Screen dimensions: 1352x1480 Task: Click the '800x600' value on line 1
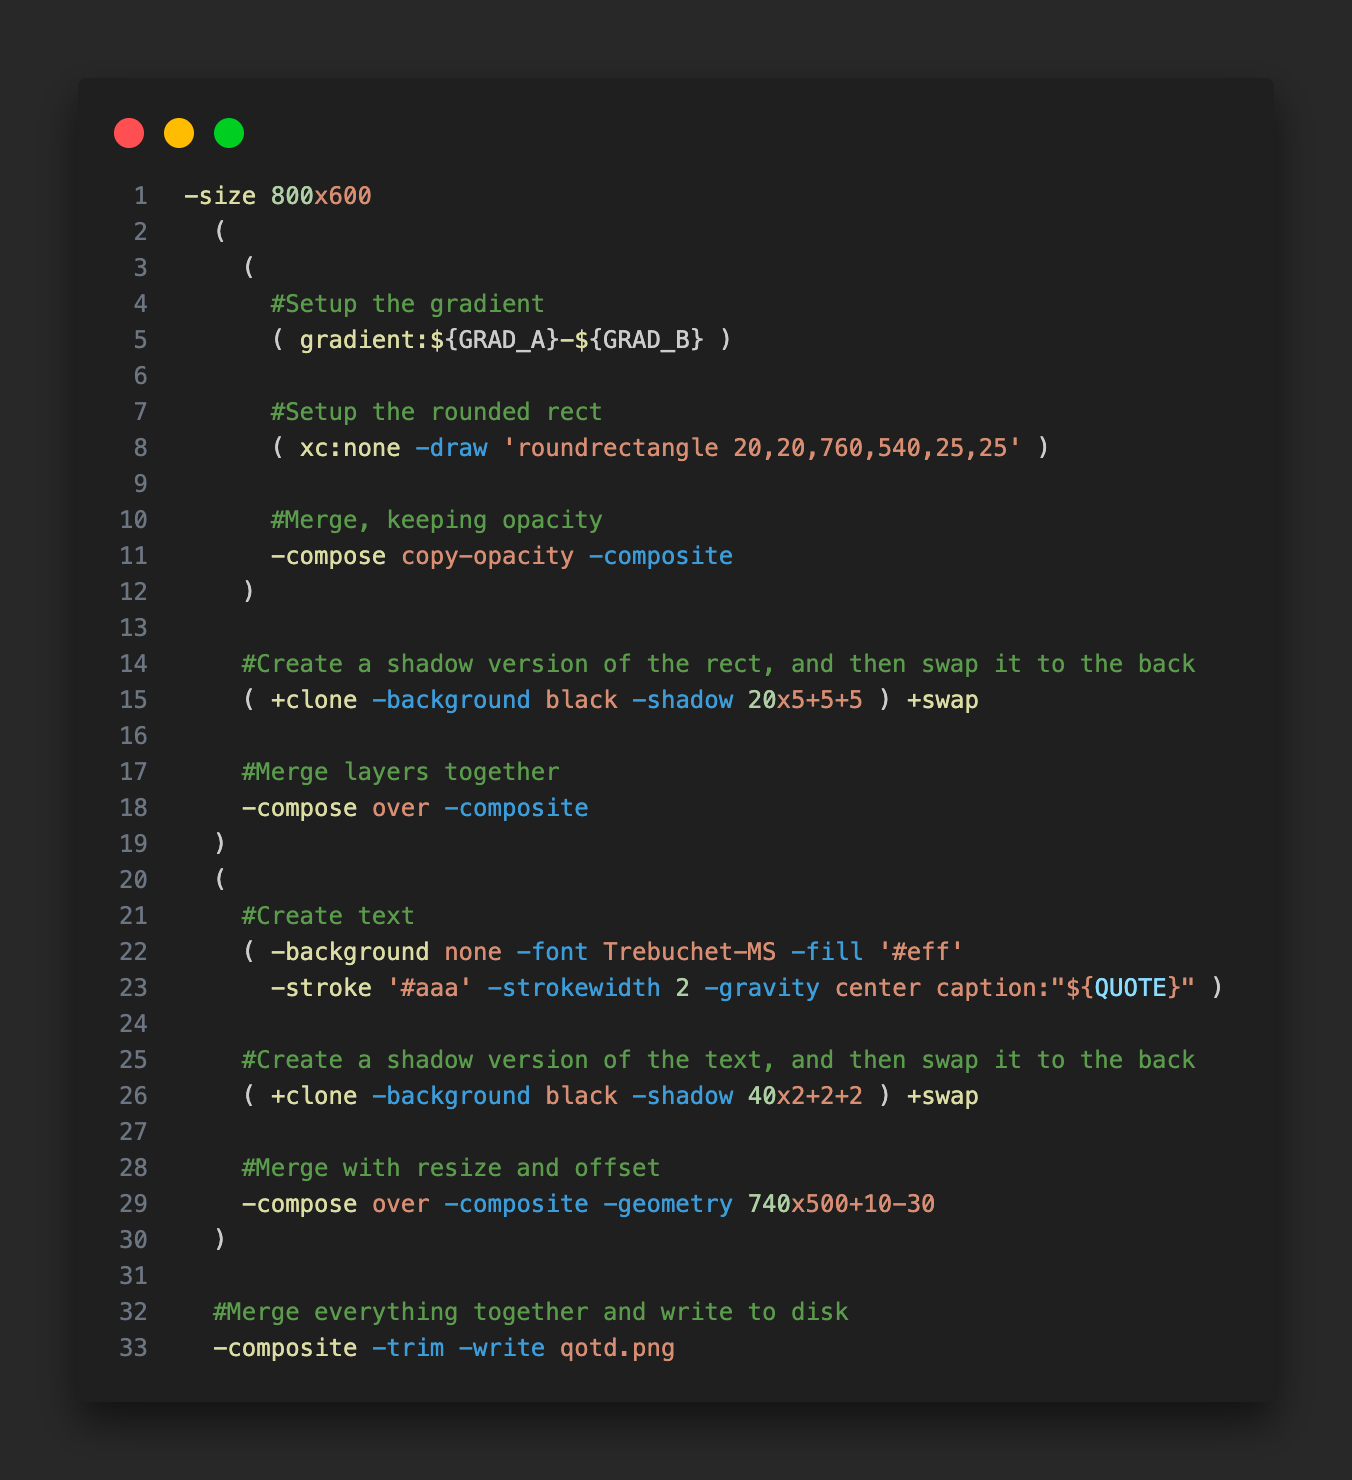(321, 196)
